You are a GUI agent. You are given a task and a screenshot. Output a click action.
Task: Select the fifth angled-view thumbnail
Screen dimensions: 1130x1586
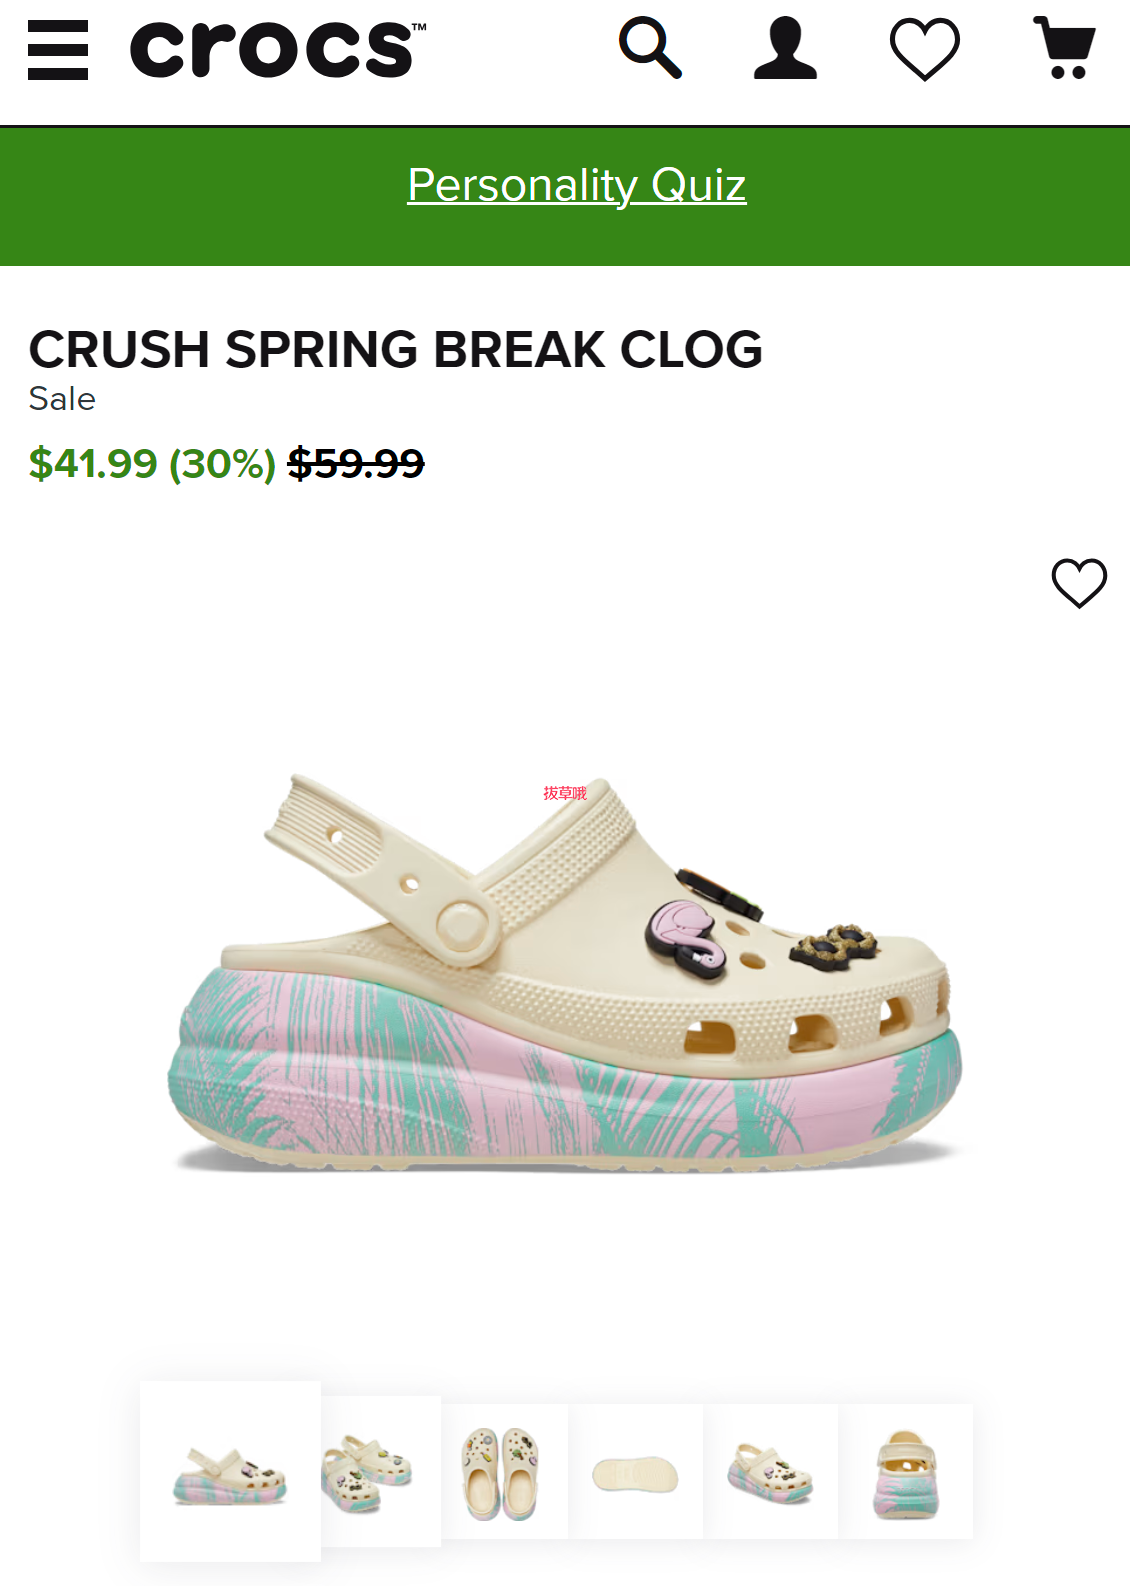pyautogui.click(x=771, y=1471)
